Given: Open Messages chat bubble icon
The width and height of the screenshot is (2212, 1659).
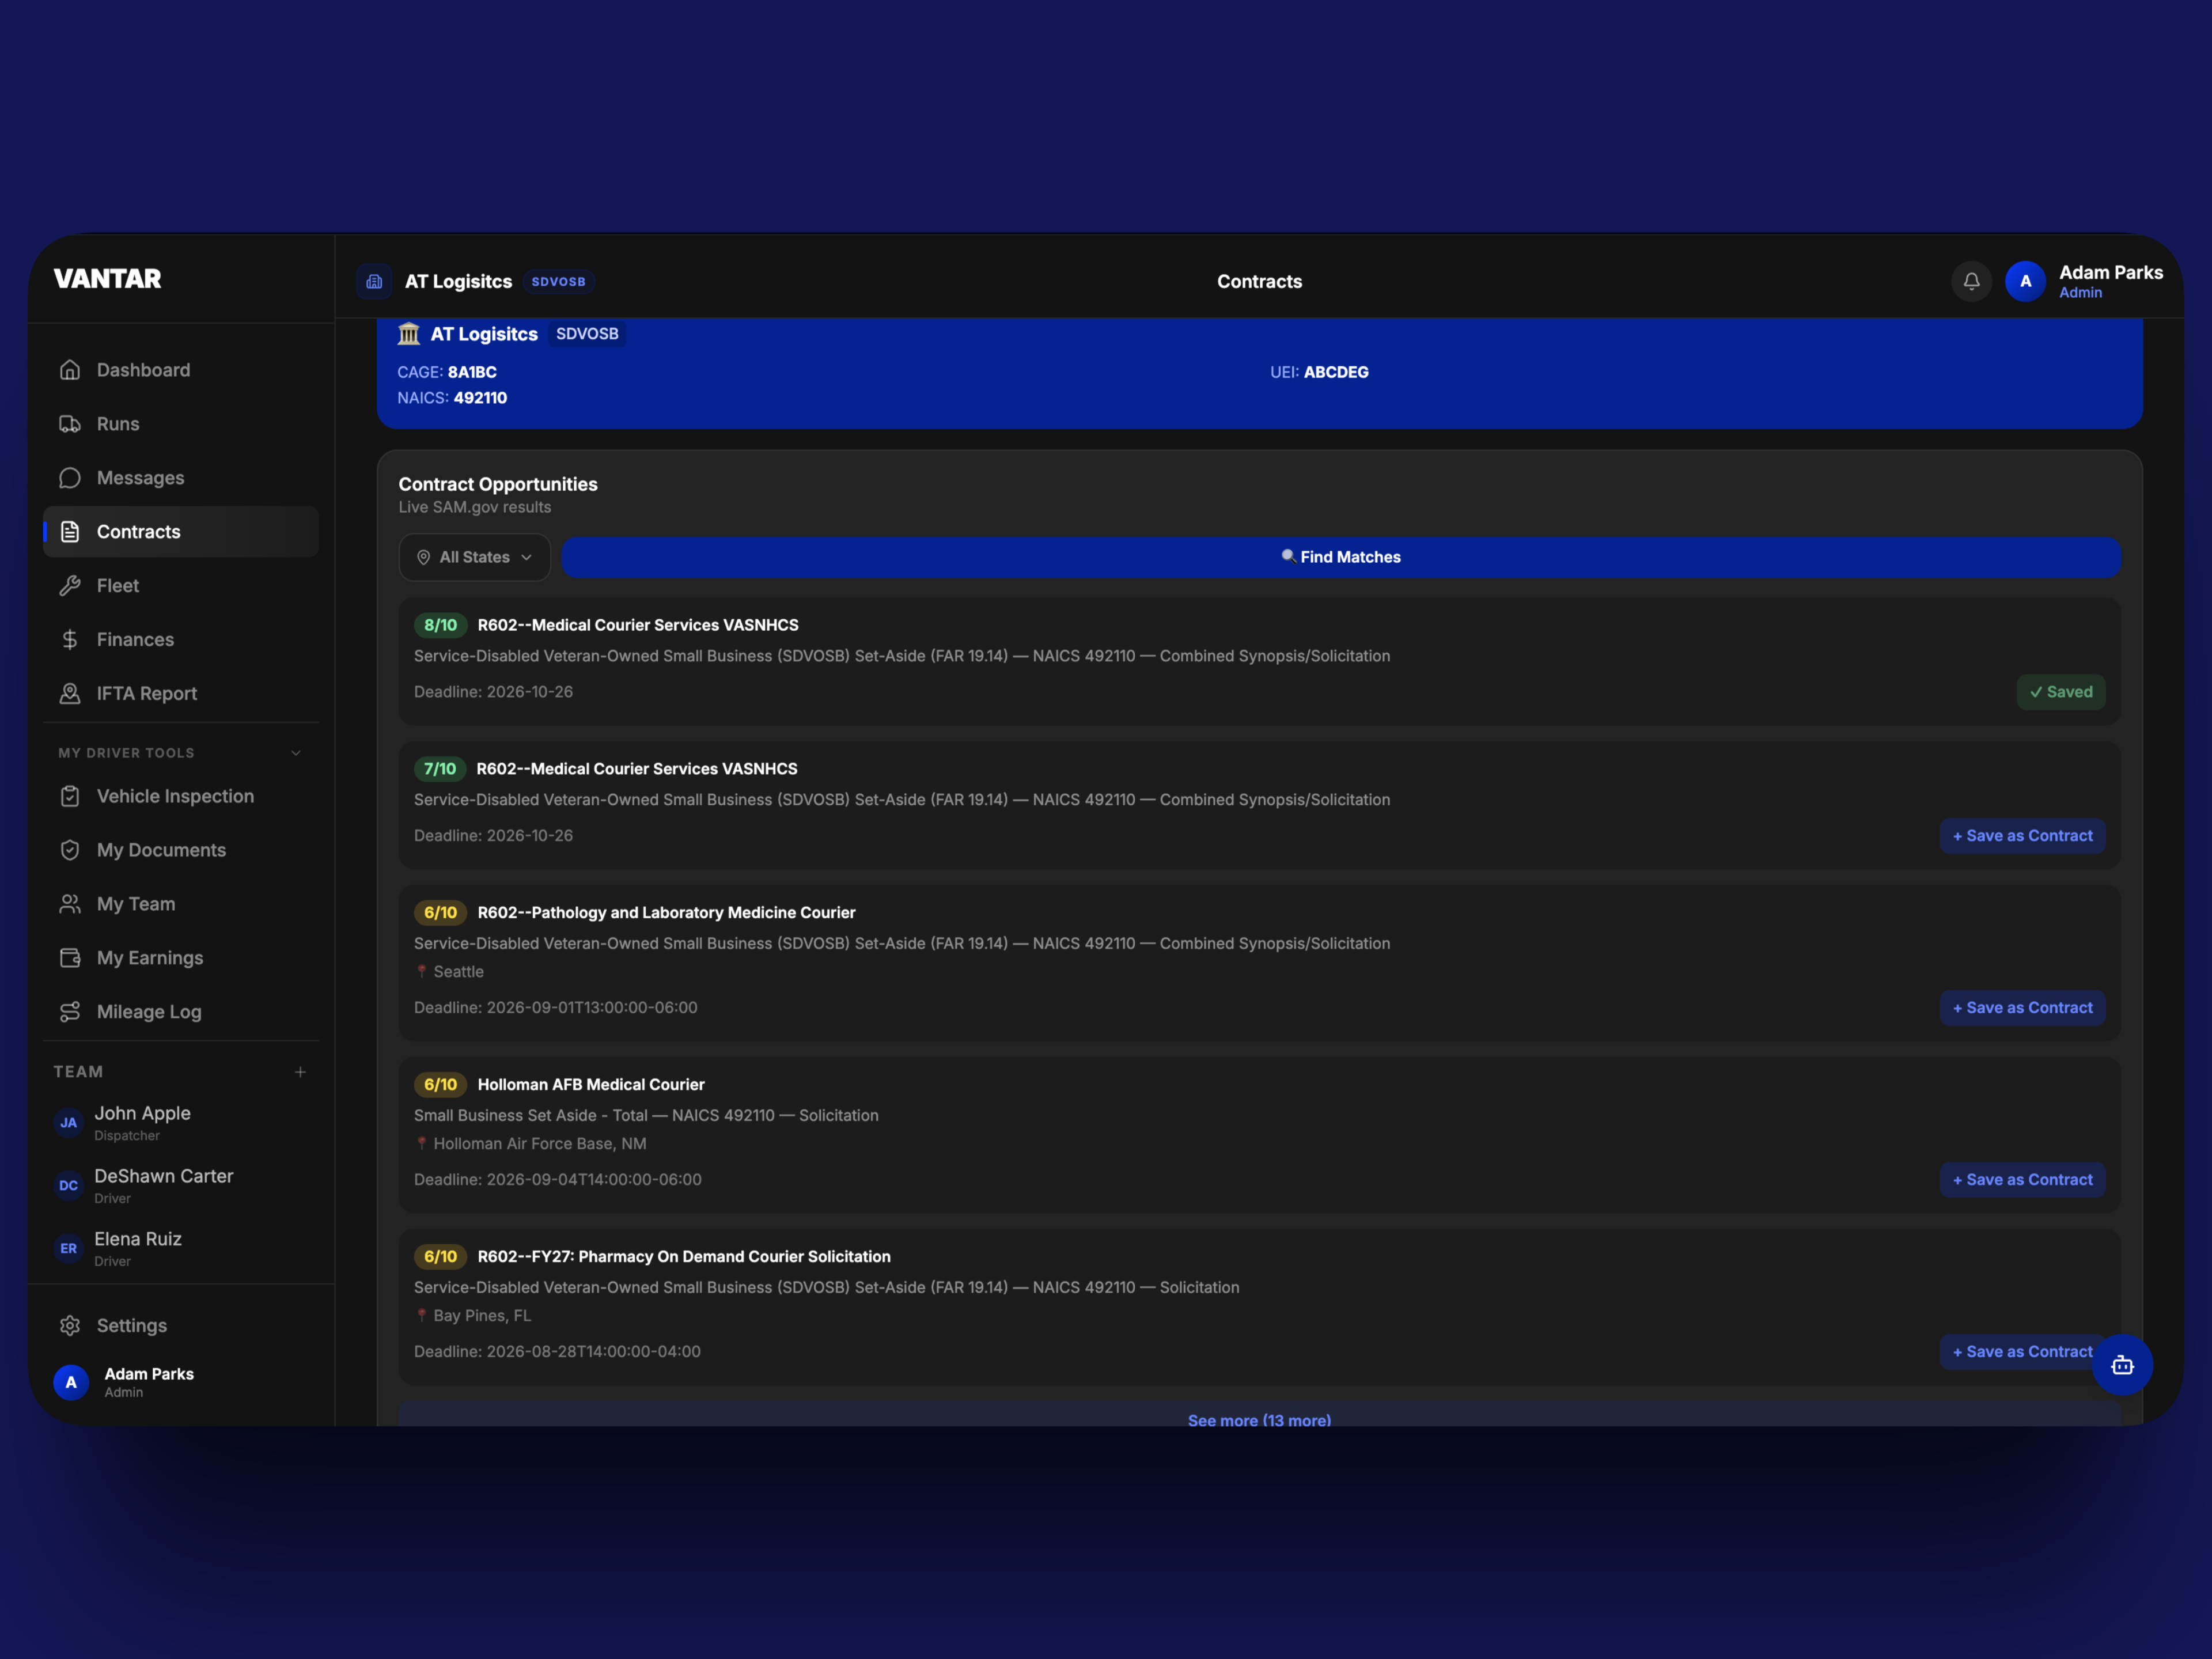Looking at the screenshot, I should point(70,478).
